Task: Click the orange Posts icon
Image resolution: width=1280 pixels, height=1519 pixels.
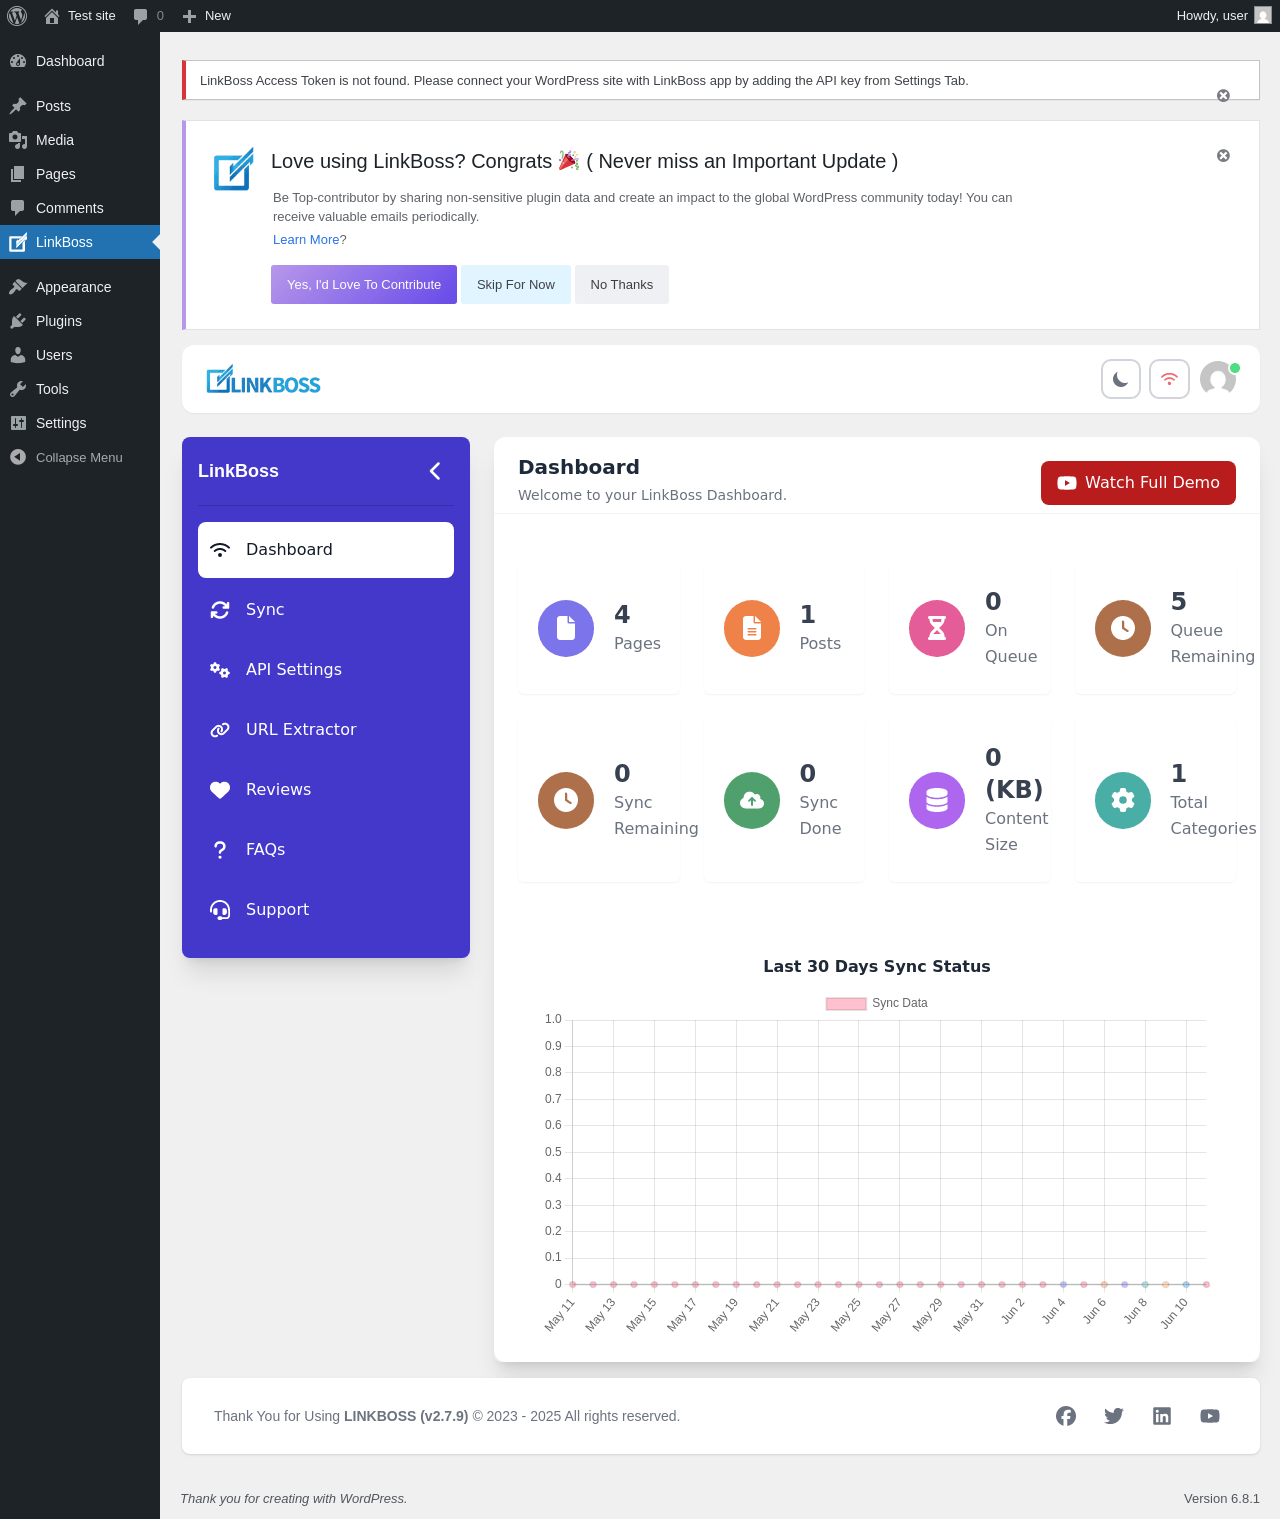Action: (752, 629)
